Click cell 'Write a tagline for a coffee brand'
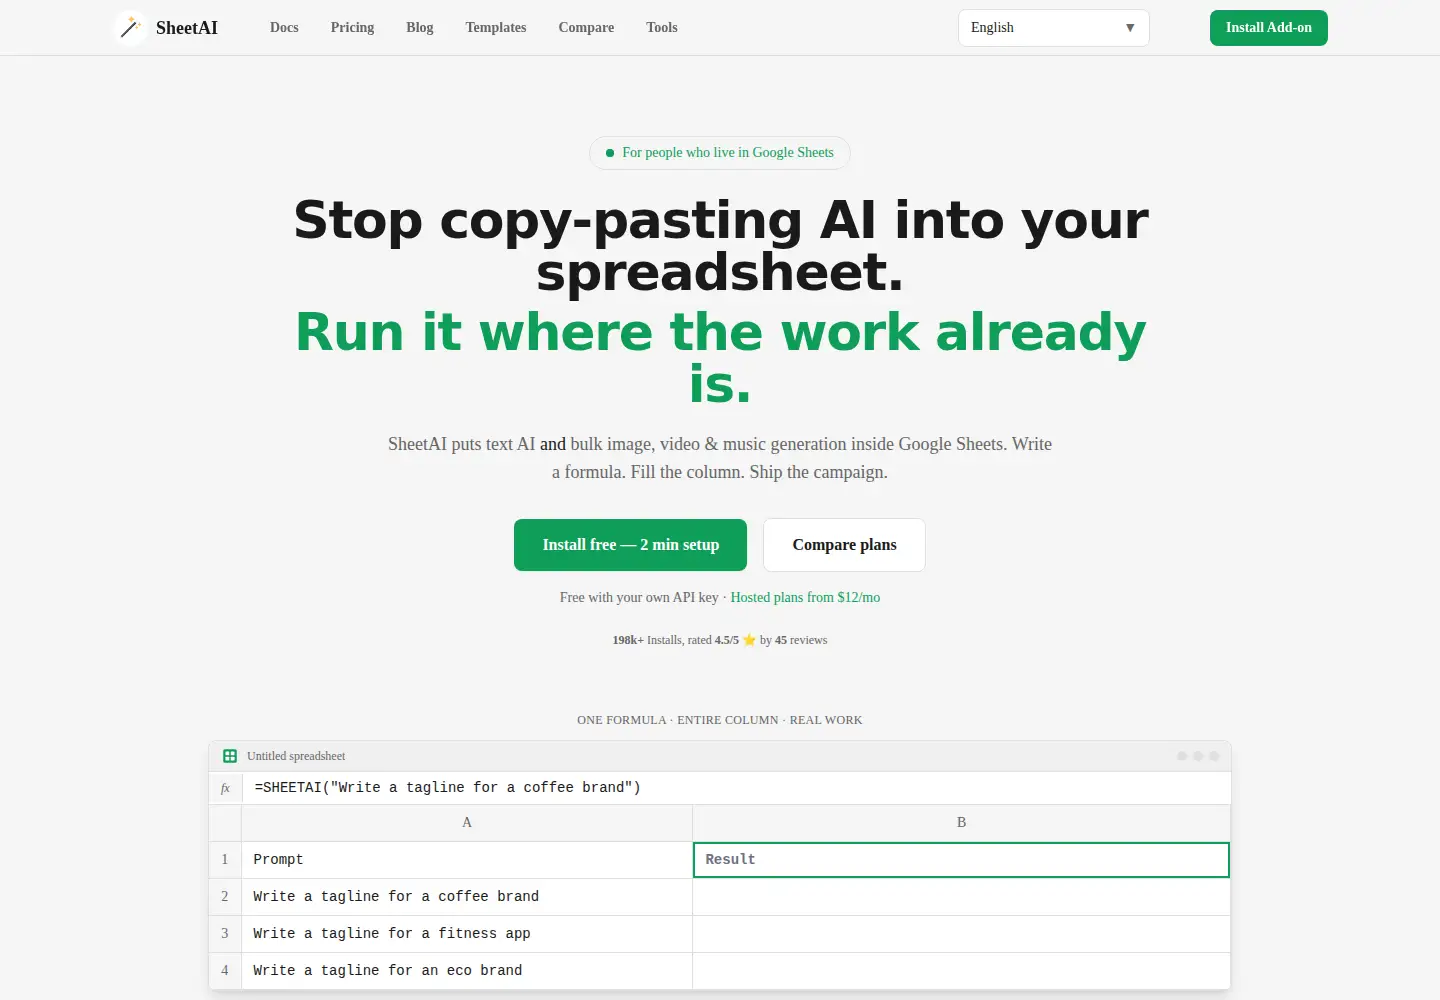Viewport: 1440px width, 1000px height. pos(467,897)
